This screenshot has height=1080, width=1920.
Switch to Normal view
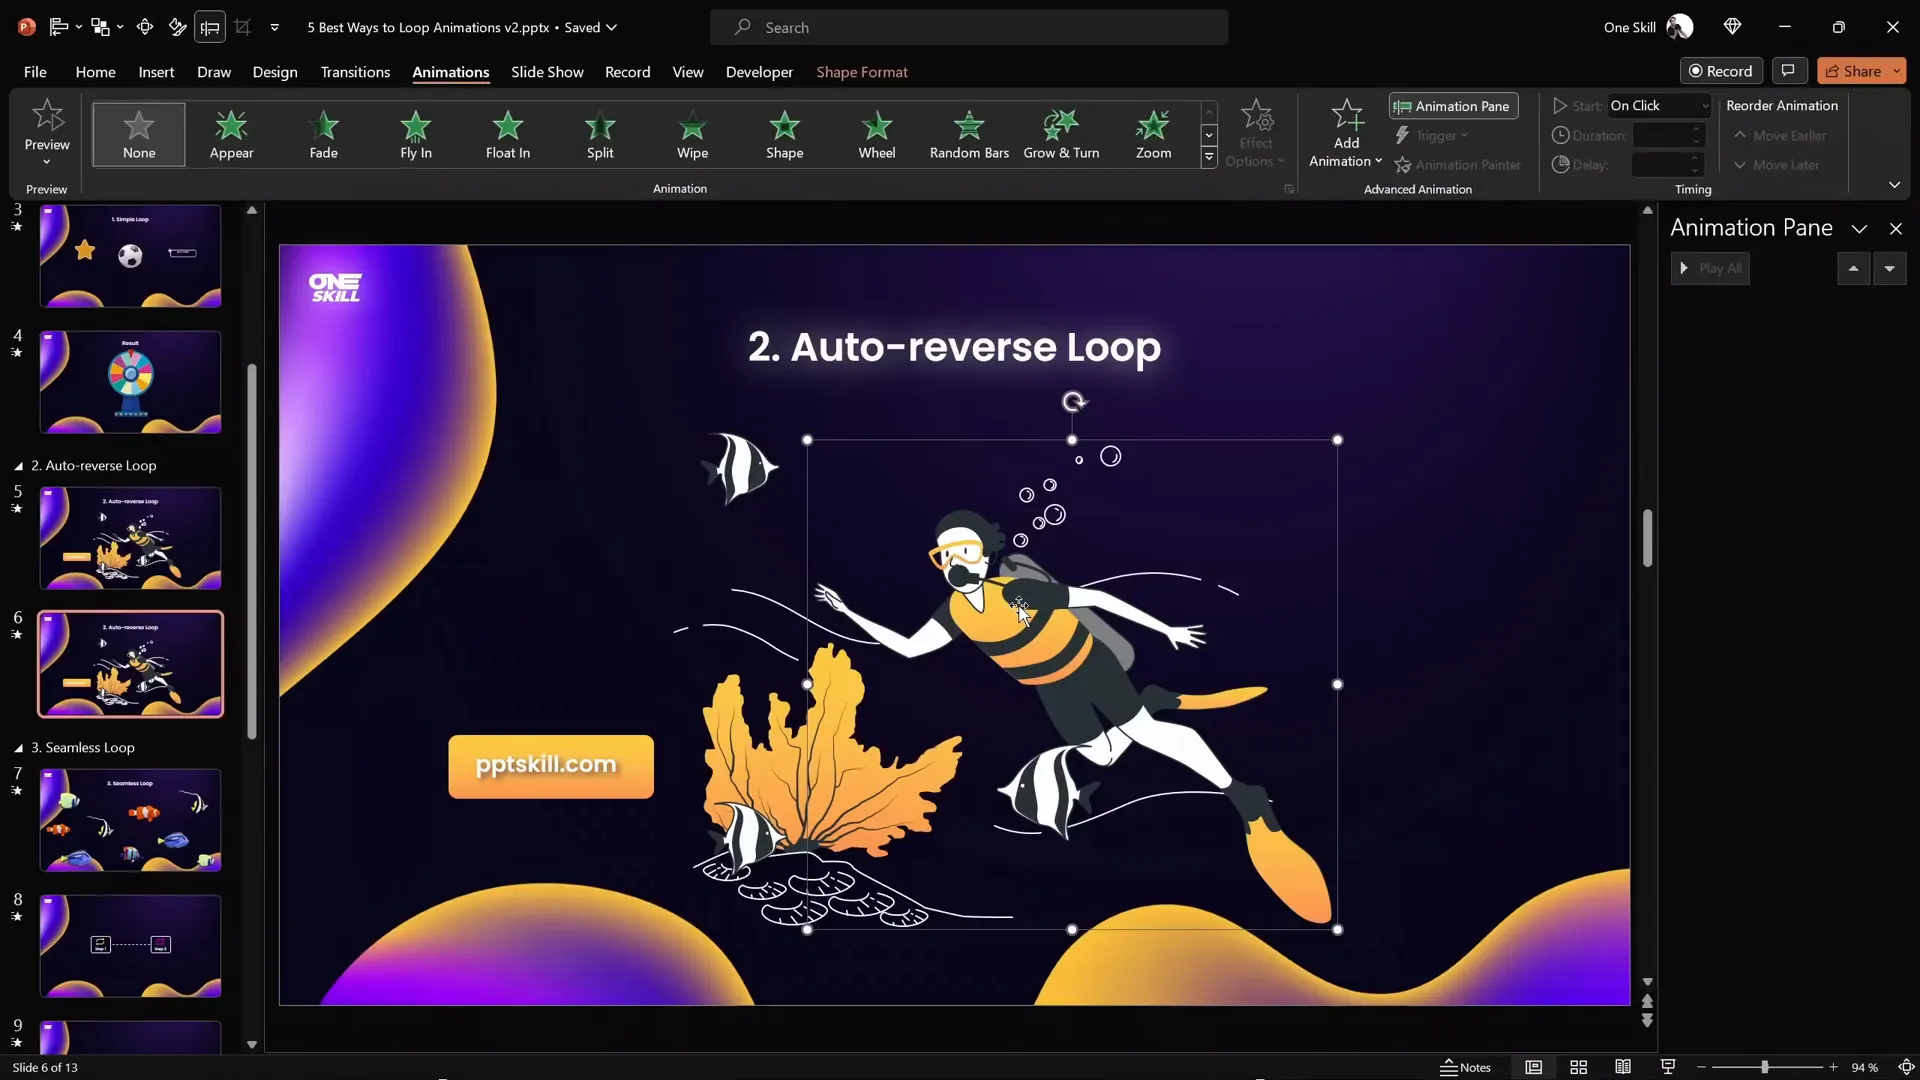tap(1533, 1067)
